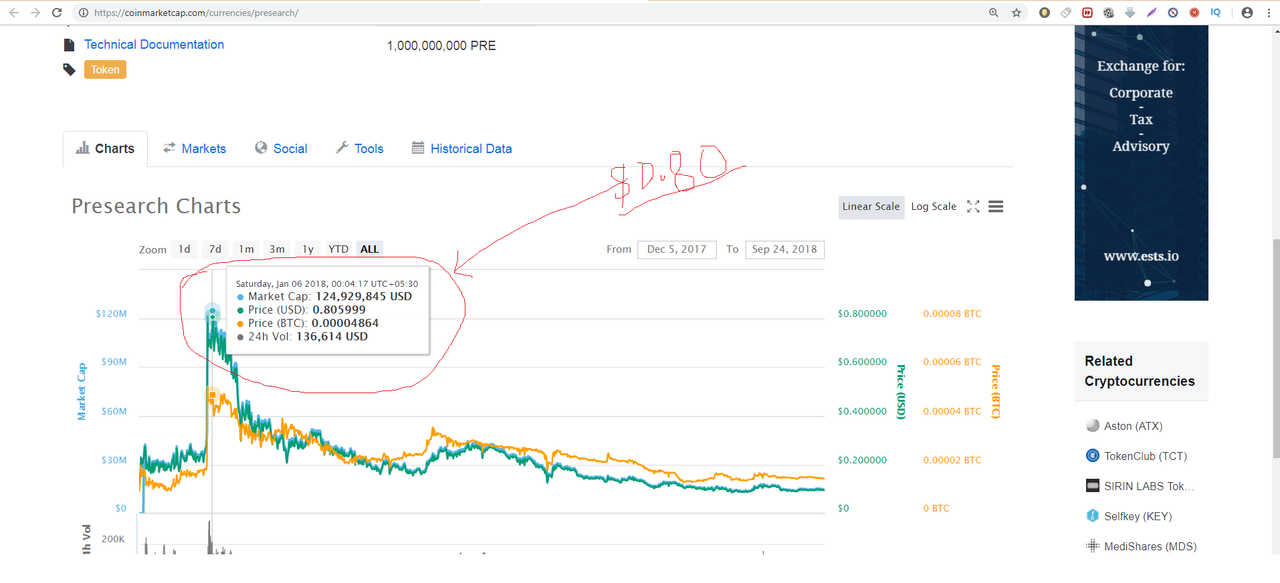Set chart zoom to YTD
The image size is (1280, 583).
coord(339,249)
